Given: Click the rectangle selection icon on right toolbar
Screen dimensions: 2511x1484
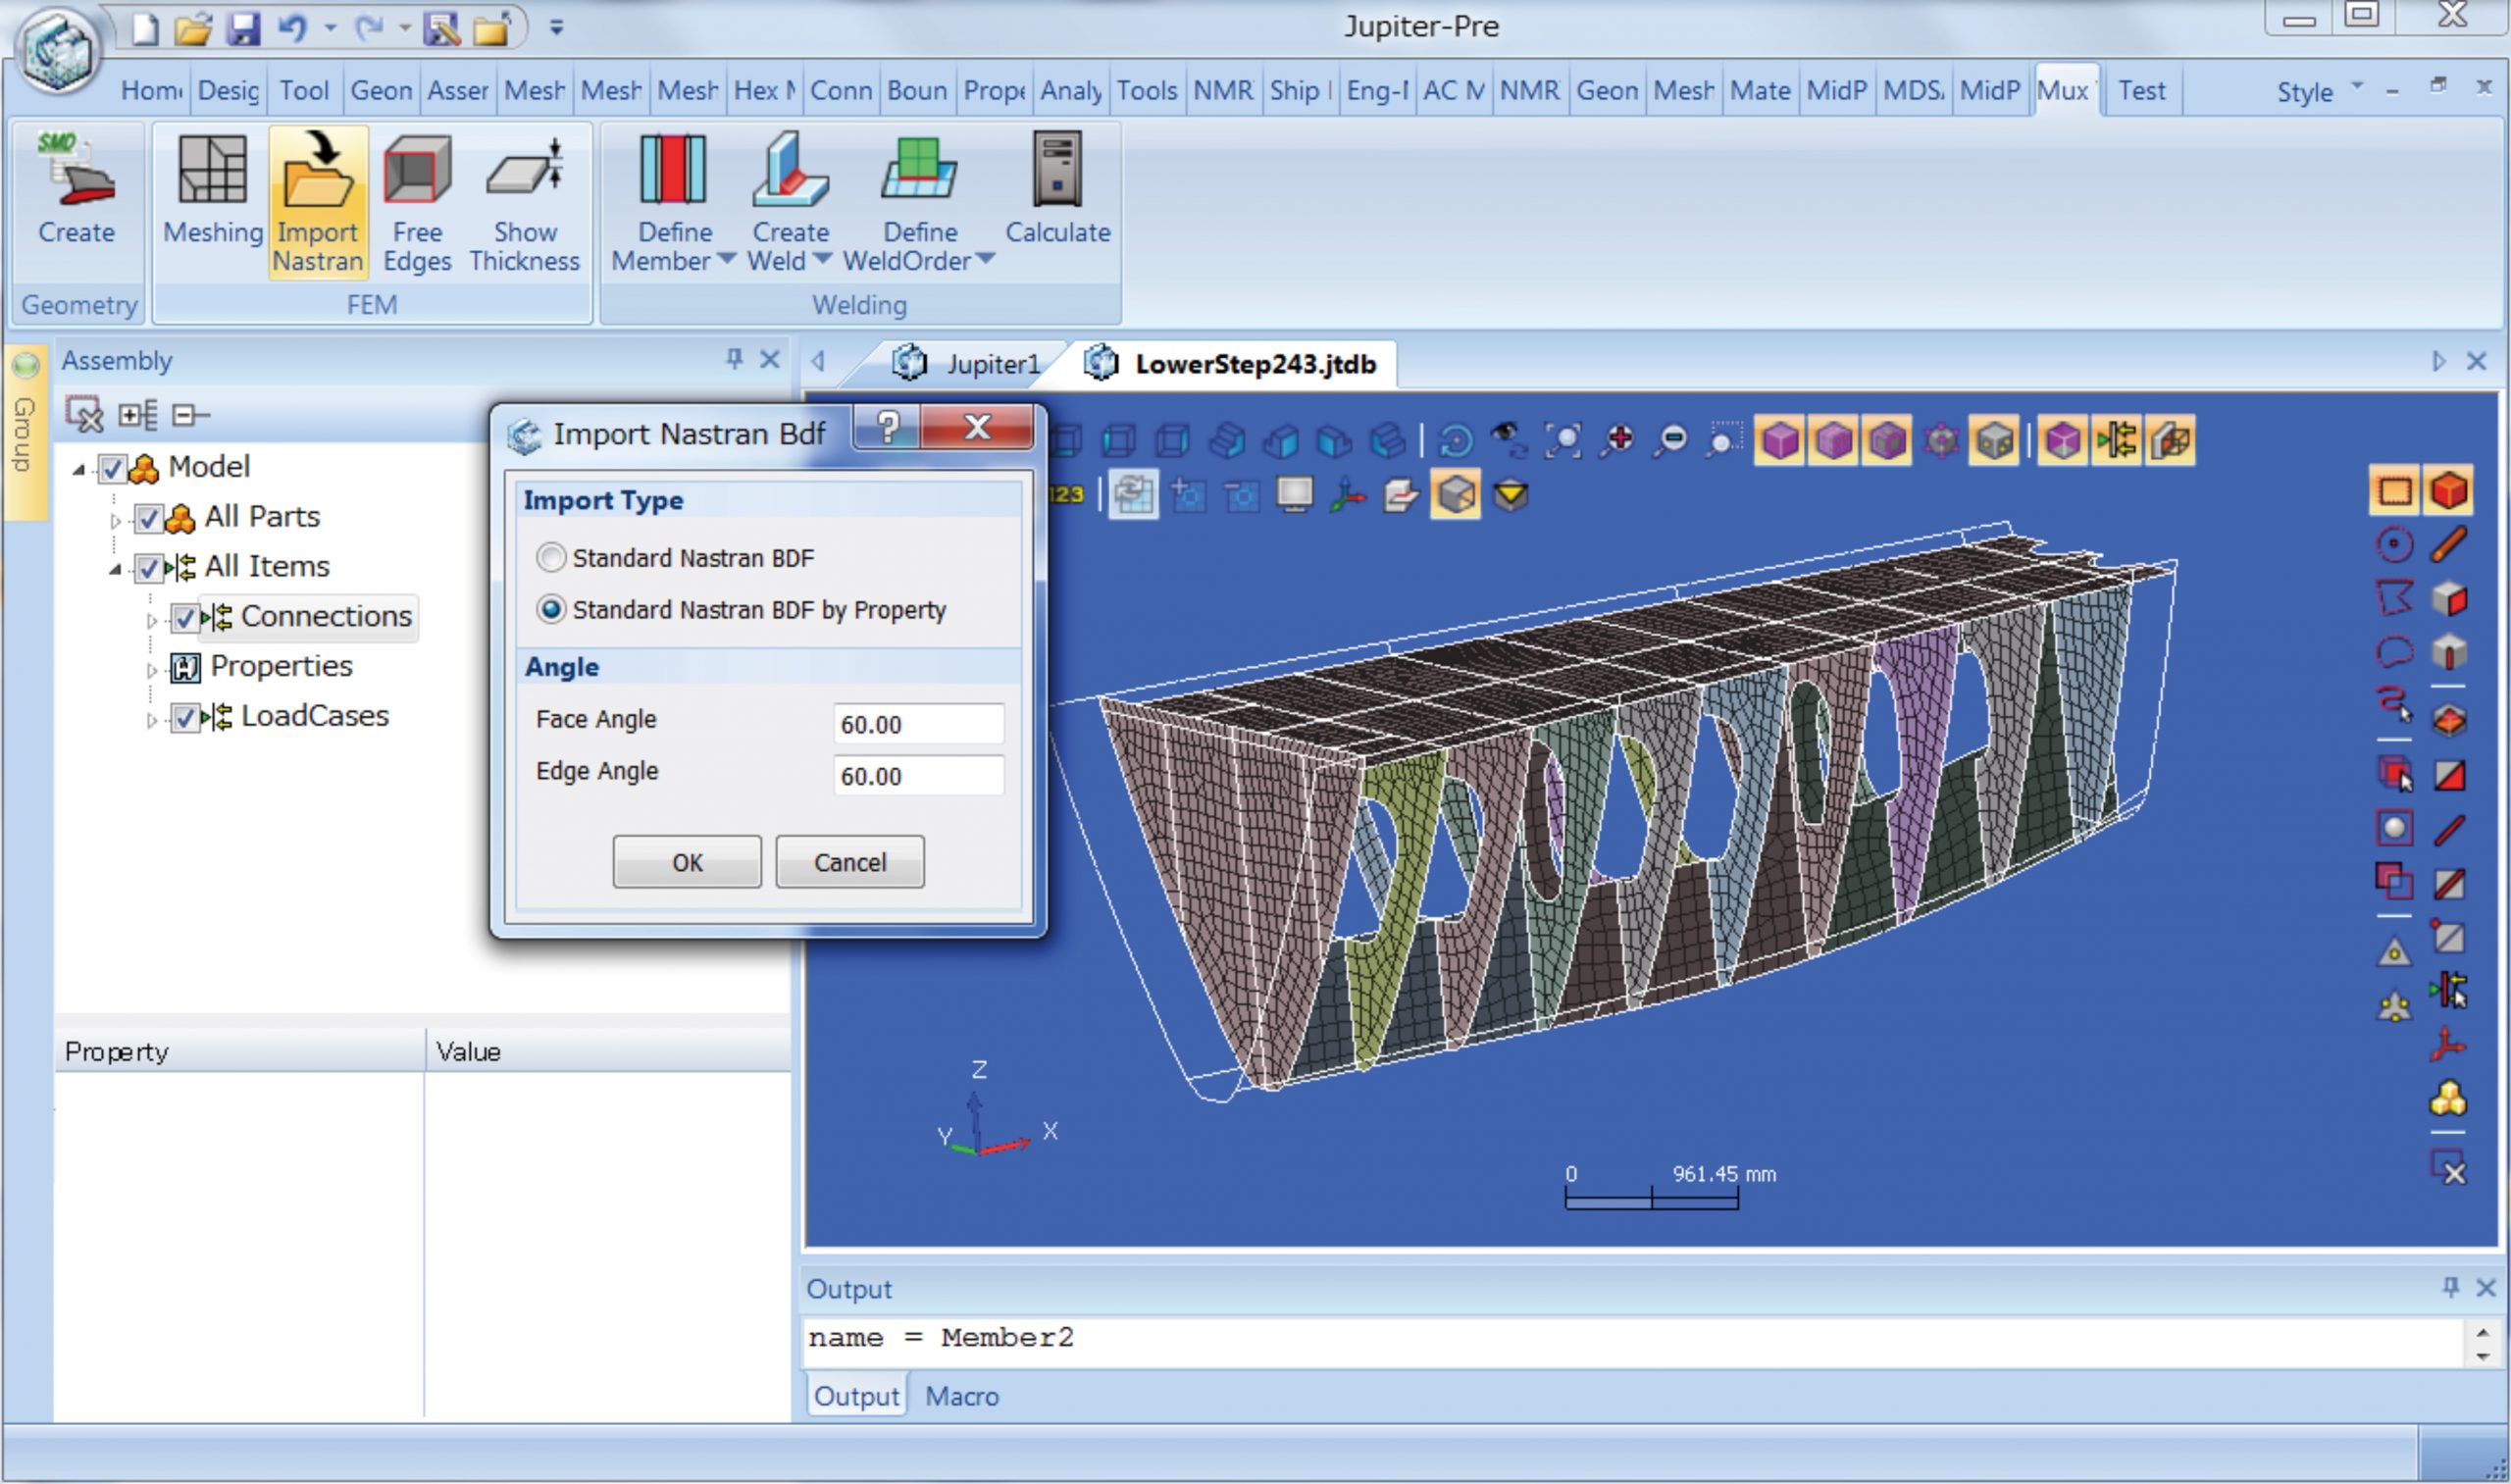Looking at the screenshot, I should (x=2394, y=491).
